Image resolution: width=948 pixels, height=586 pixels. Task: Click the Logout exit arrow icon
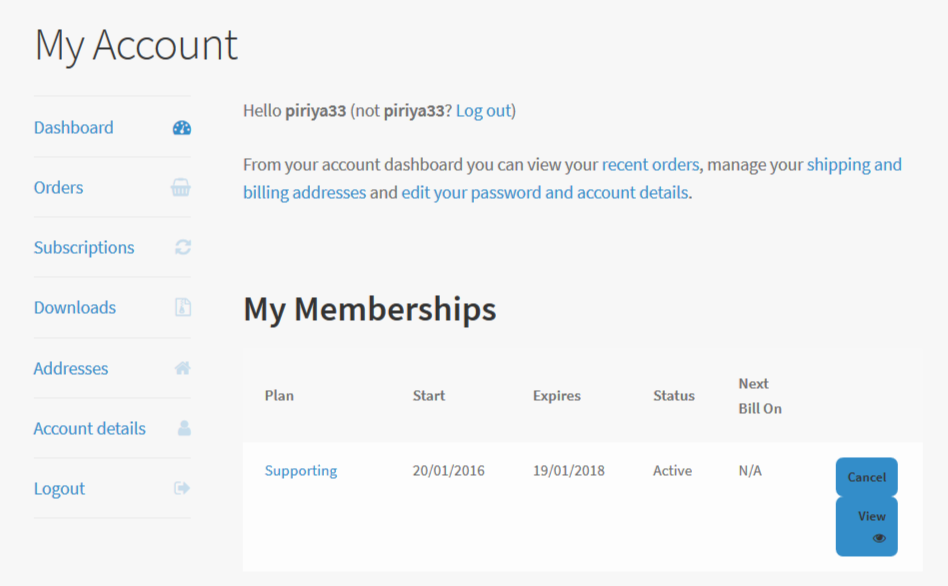click(182, 488)
